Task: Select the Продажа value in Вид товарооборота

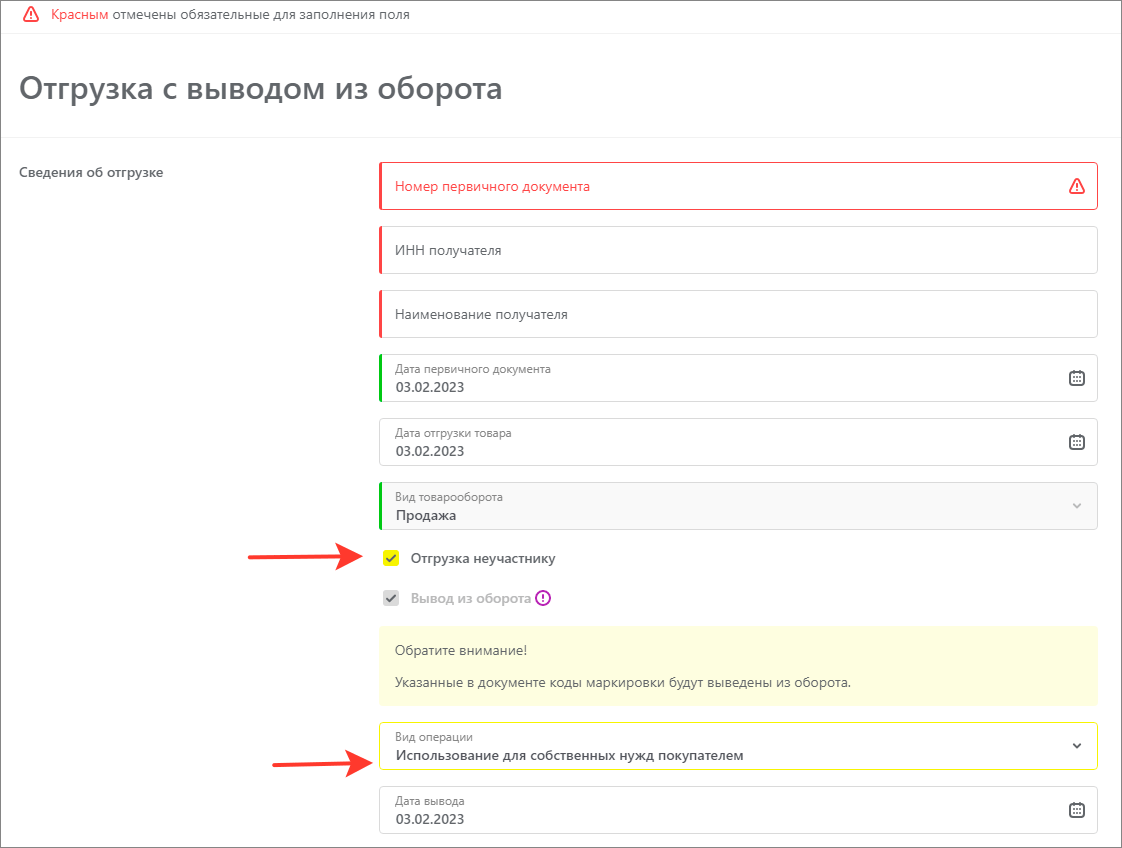Action: [x=426, y=515]
